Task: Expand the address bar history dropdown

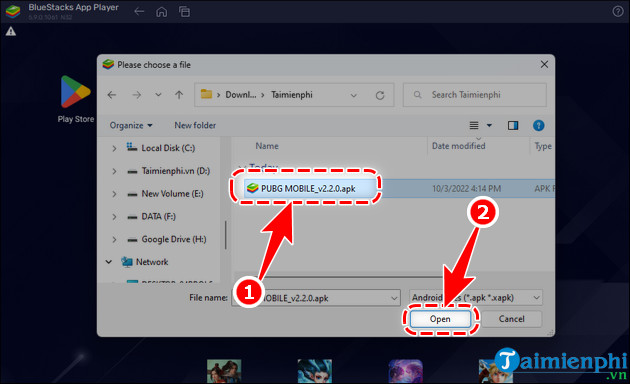Action: [354, 95]
